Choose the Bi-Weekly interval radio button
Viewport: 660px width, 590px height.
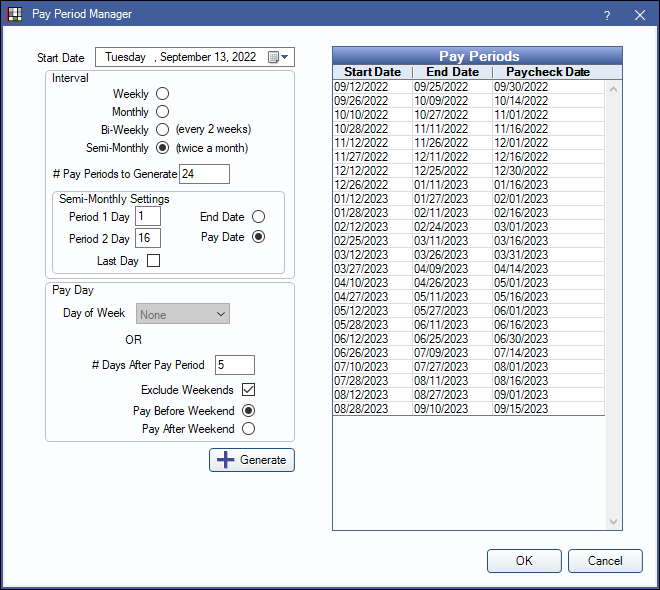(162, 130)
